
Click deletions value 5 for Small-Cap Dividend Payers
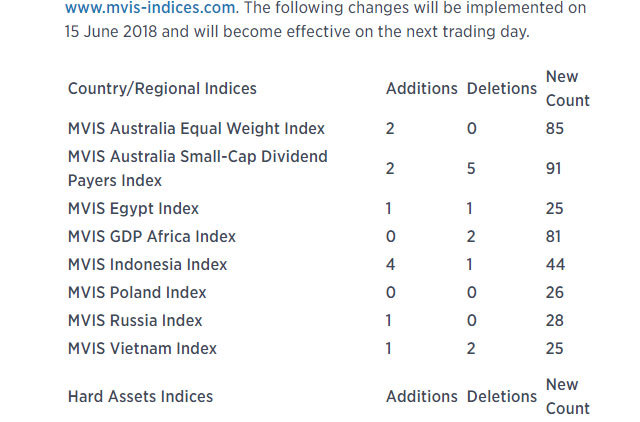coord(471,169)
